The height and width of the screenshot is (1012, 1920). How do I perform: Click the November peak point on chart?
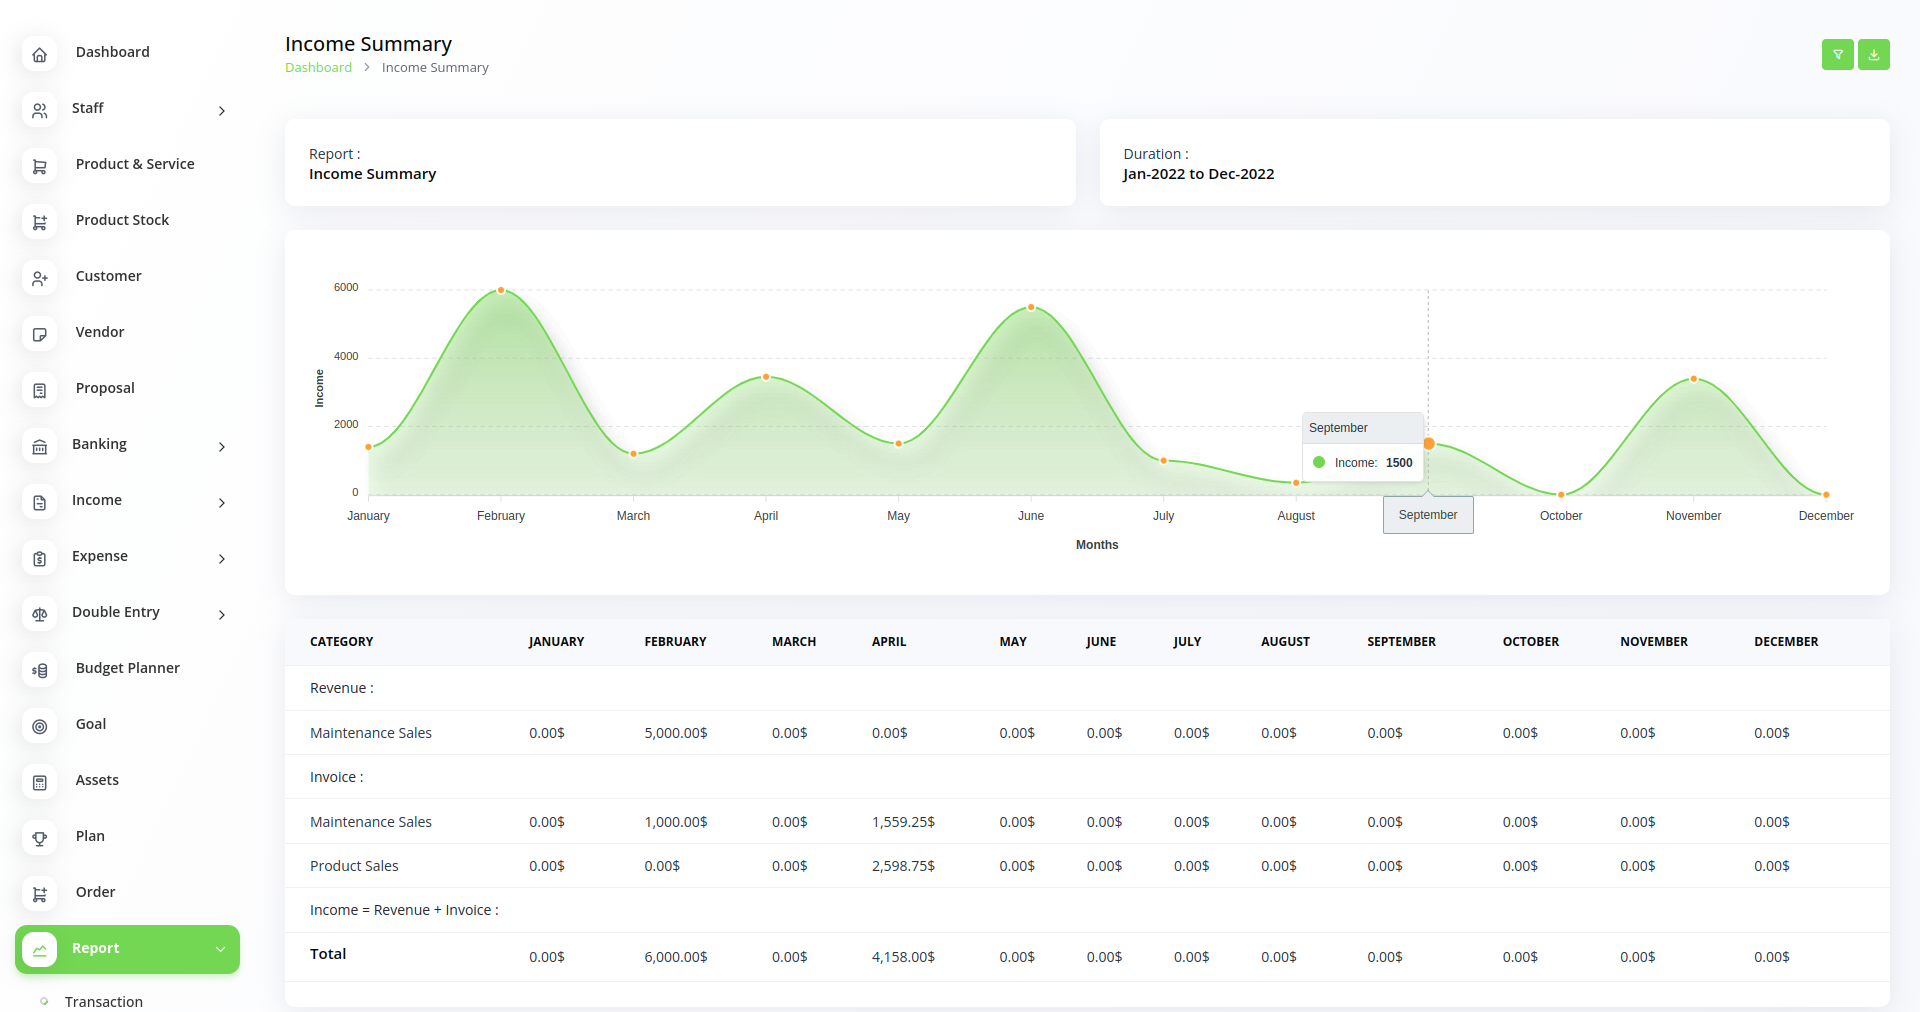pos(1694,379)
